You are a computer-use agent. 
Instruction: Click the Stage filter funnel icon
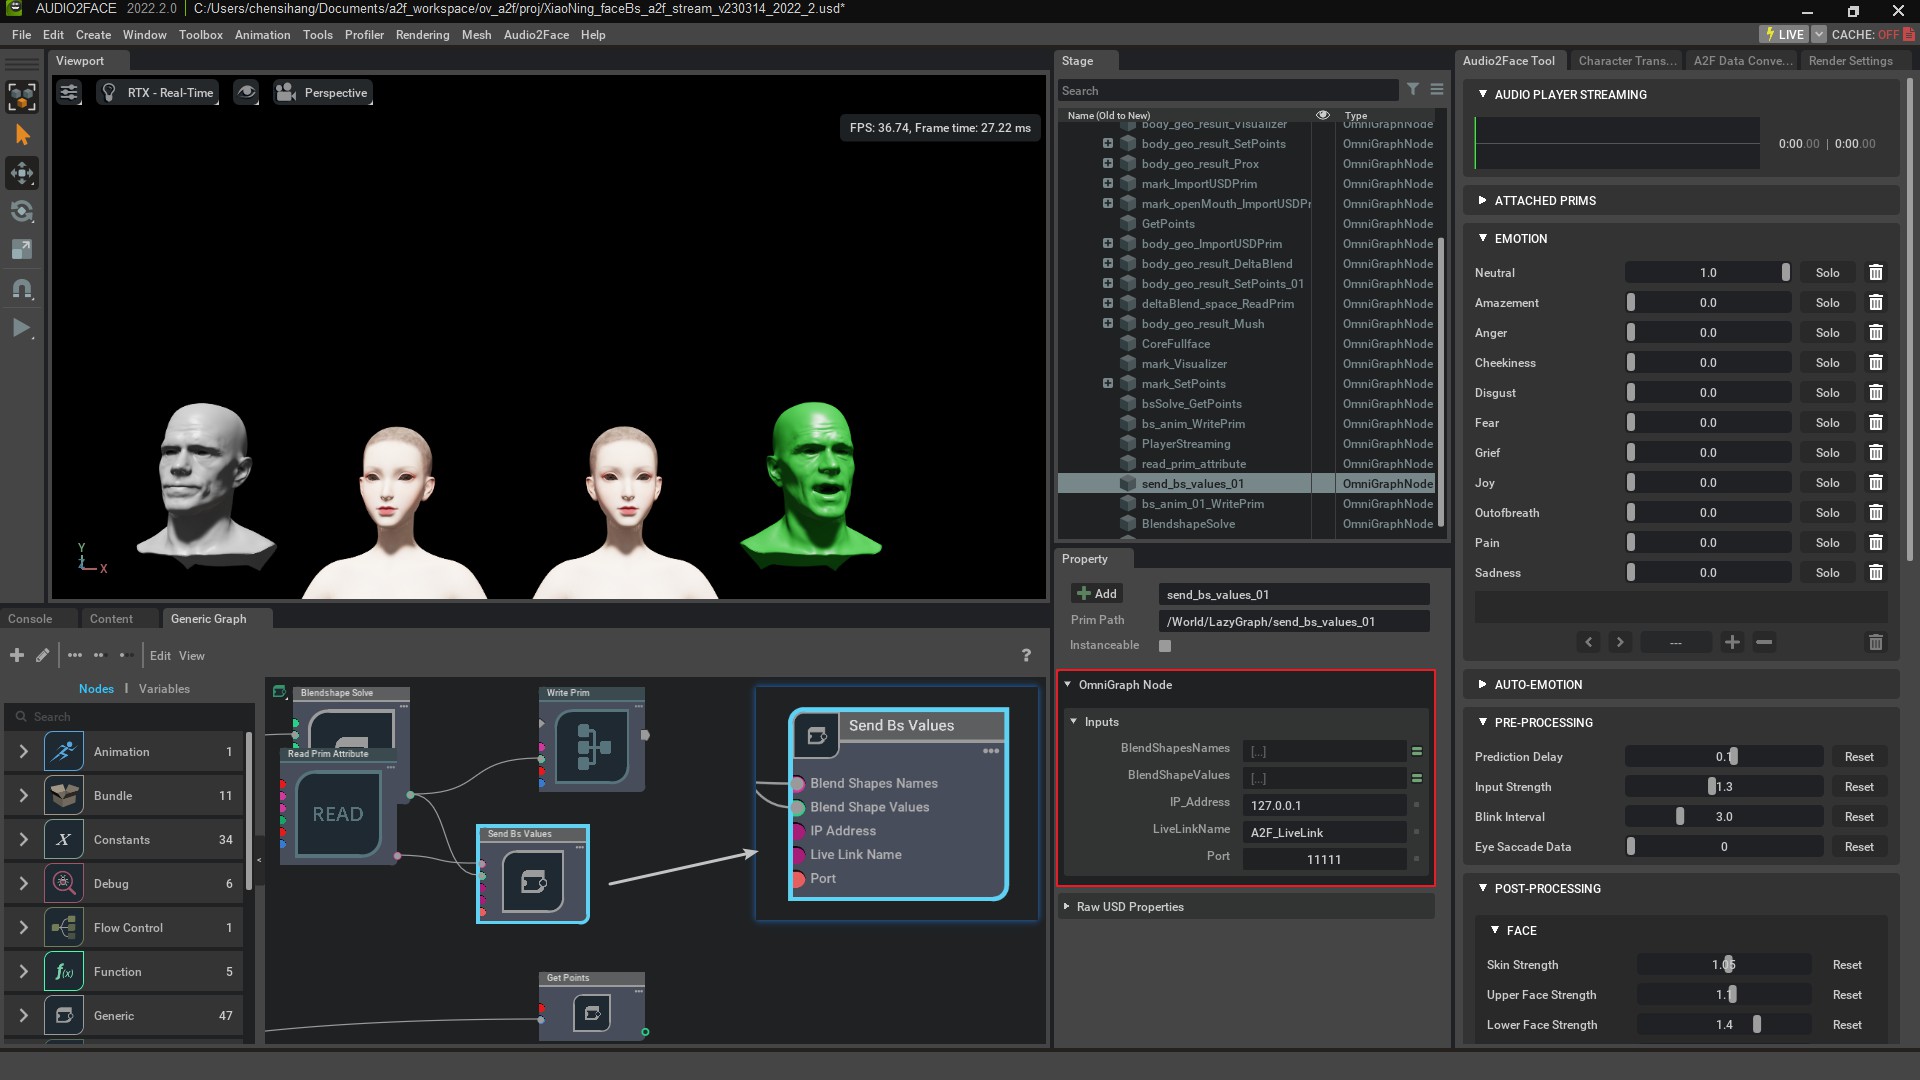(x=1413, y=89)
